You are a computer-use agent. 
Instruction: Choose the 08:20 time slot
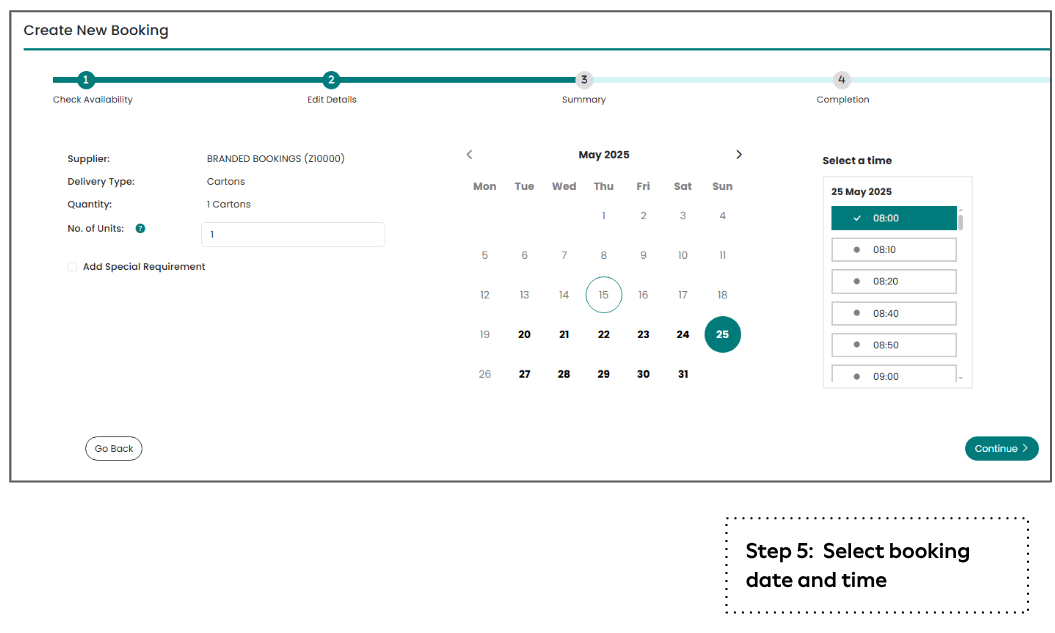click(x=894, y=282)
